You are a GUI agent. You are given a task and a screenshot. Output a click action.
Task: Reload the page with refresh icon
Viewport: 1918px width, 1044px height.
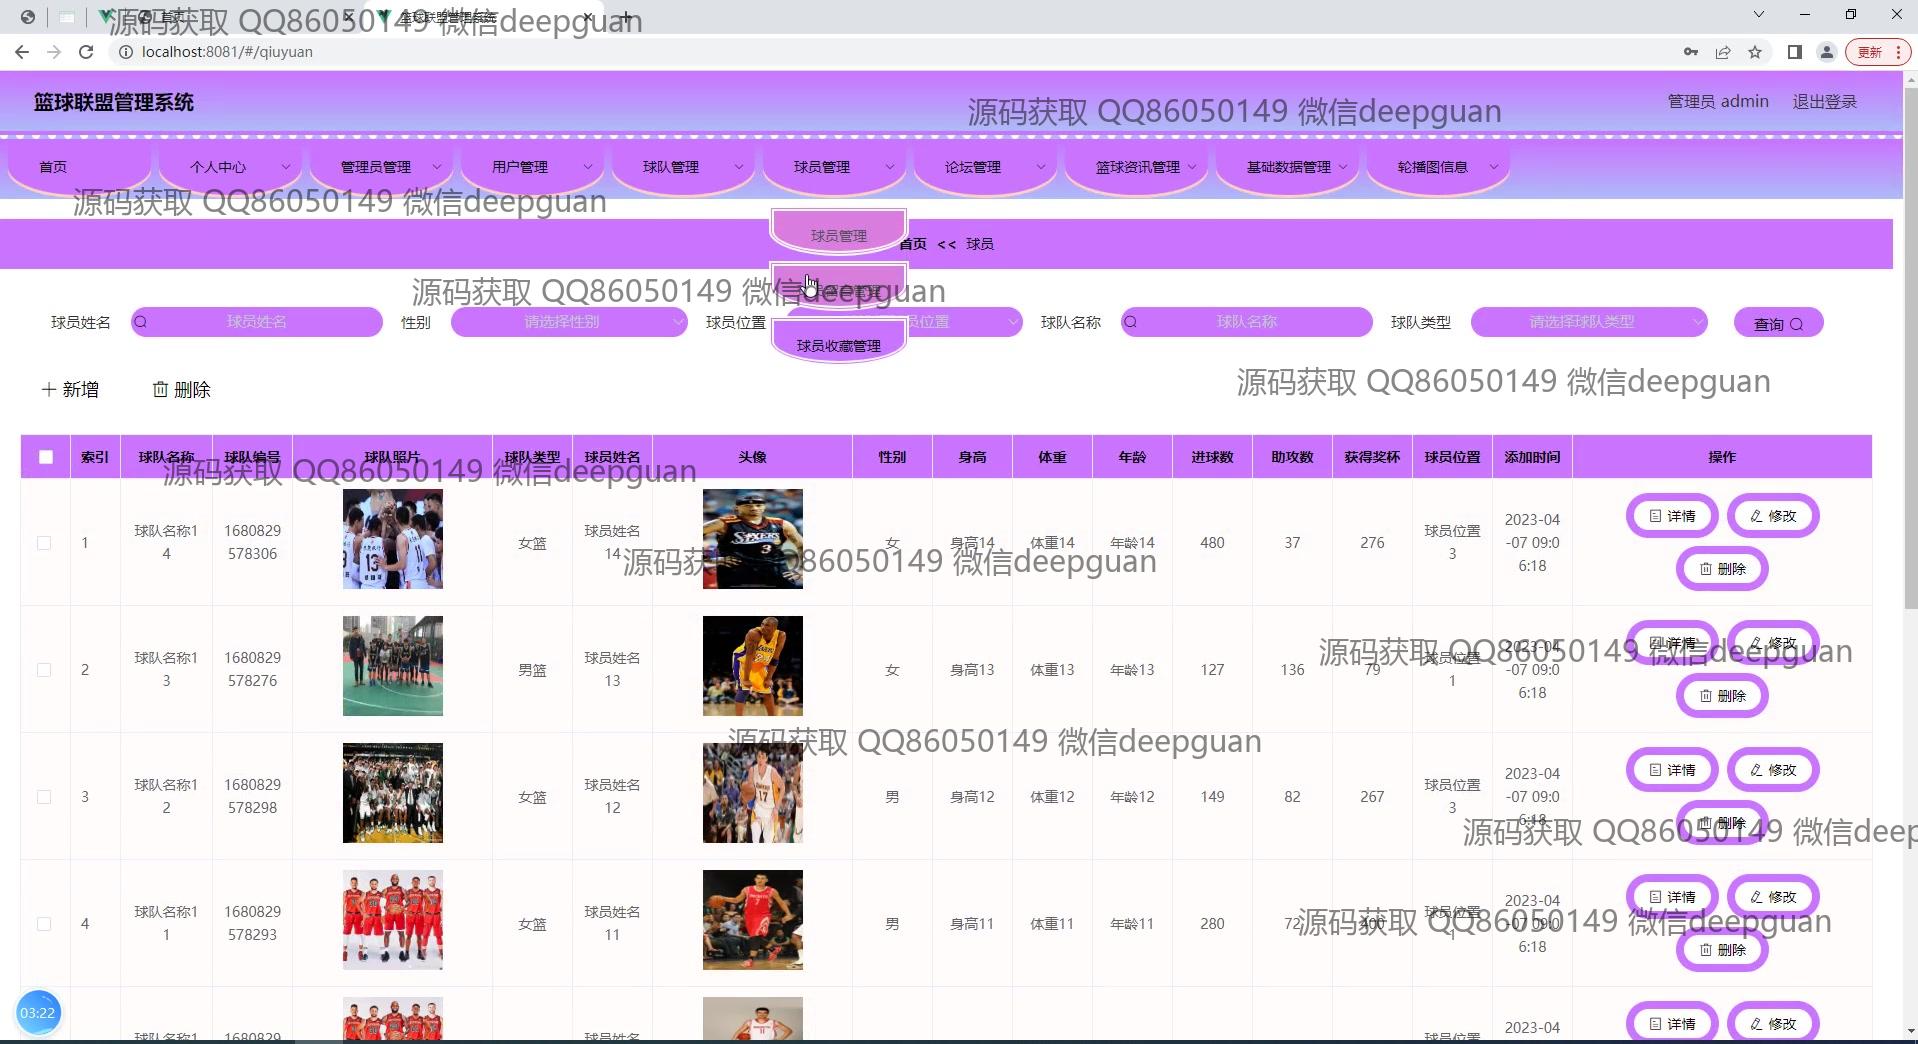tap(86, 52)
